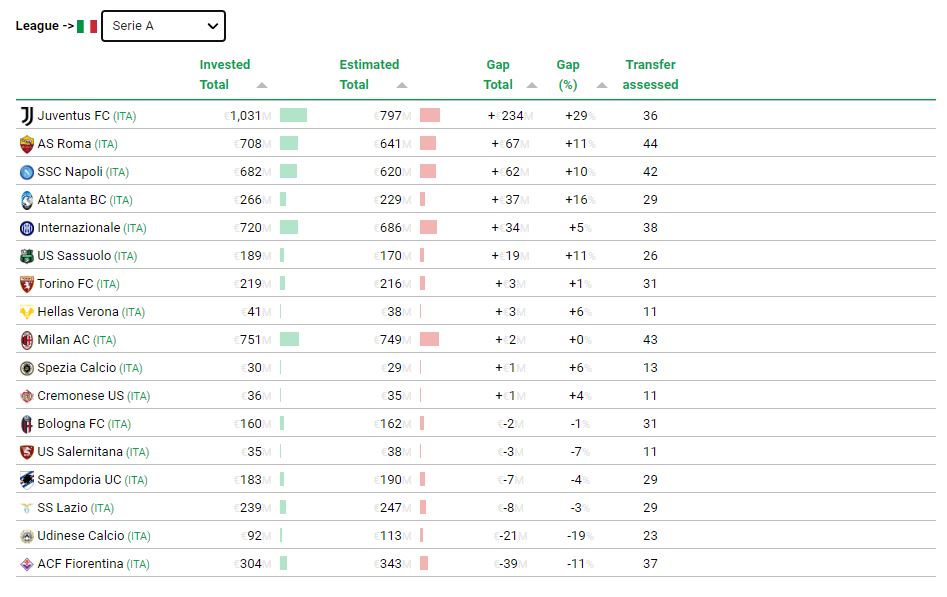Open the Atalanta BC team link
Viewport: 947px width, 597px height.
pyautogui.click(x=71, y=200)
